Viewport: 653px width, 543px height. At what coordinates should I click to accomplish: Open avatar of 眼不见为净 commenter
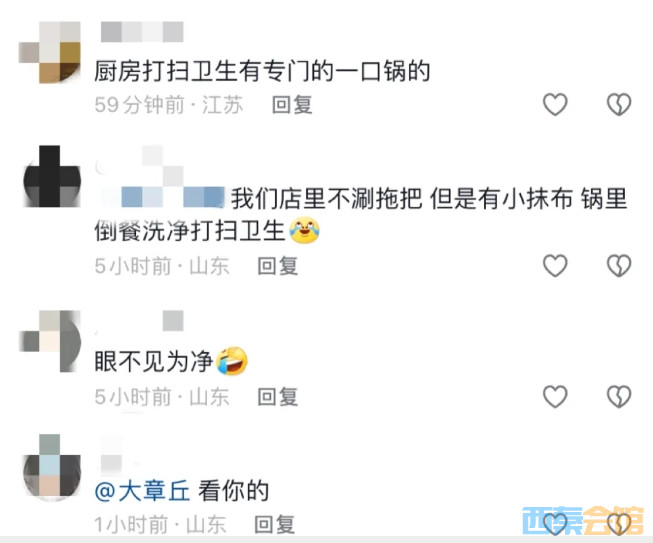(50, 341)
